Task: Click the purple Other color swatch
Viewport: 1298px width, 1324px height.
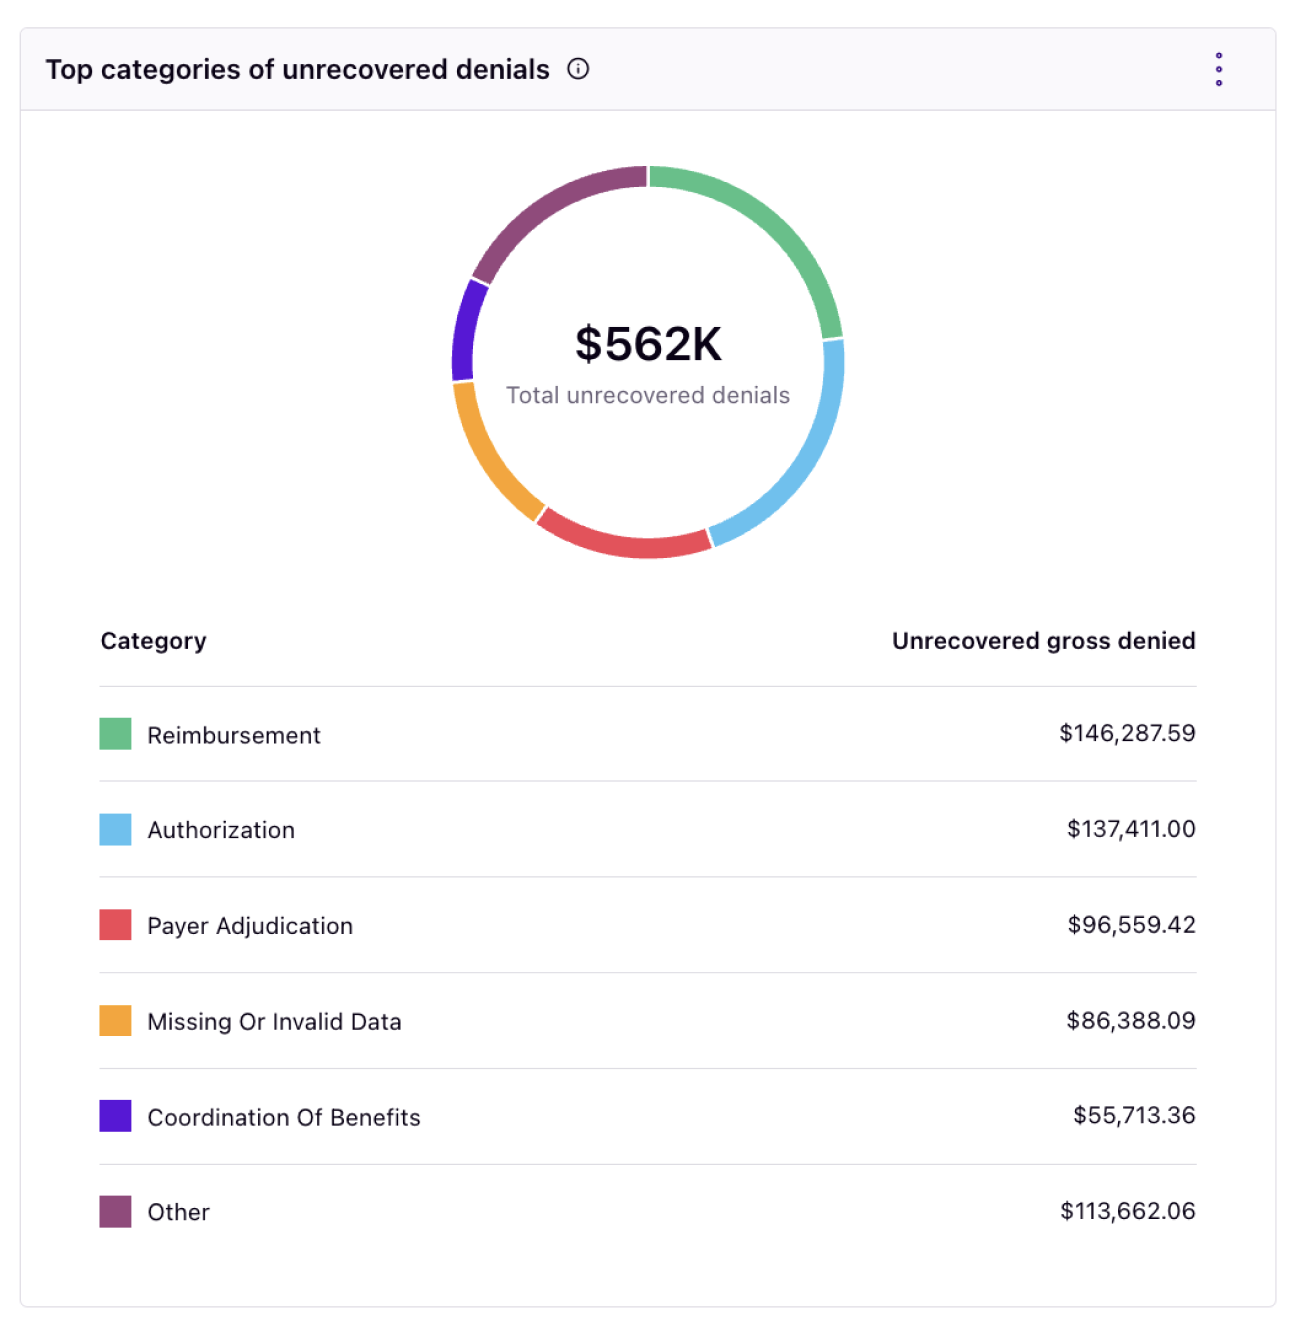Action: [115, 1211]
